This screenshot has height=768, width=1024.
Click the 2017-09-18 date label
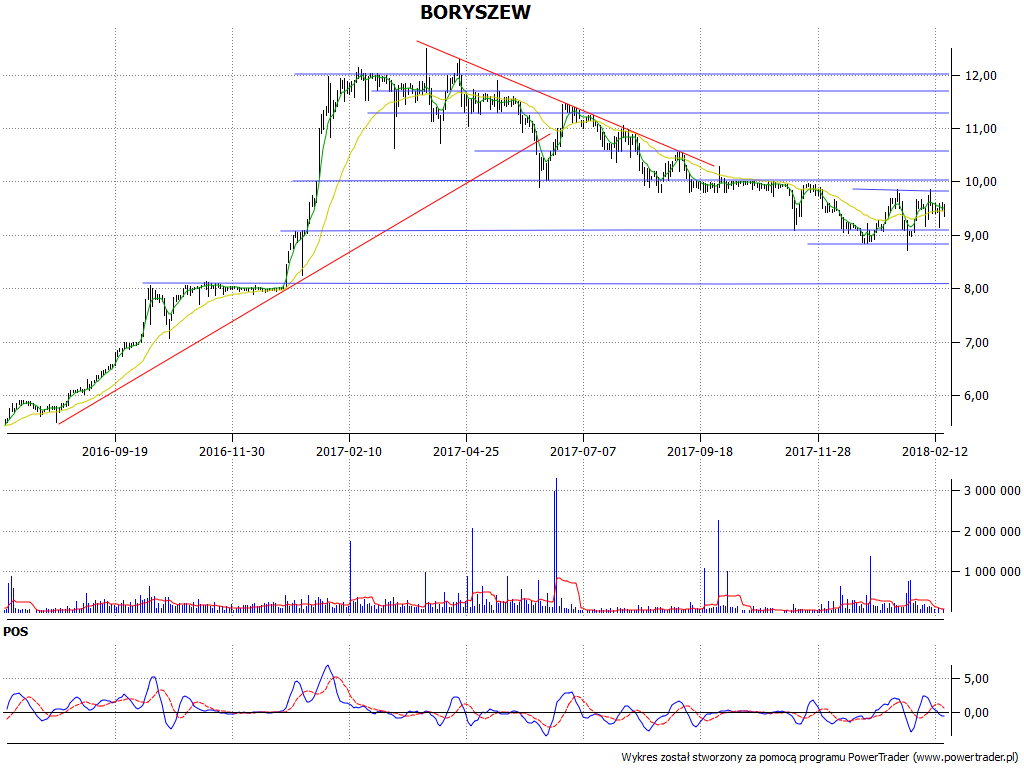(699, 451)
